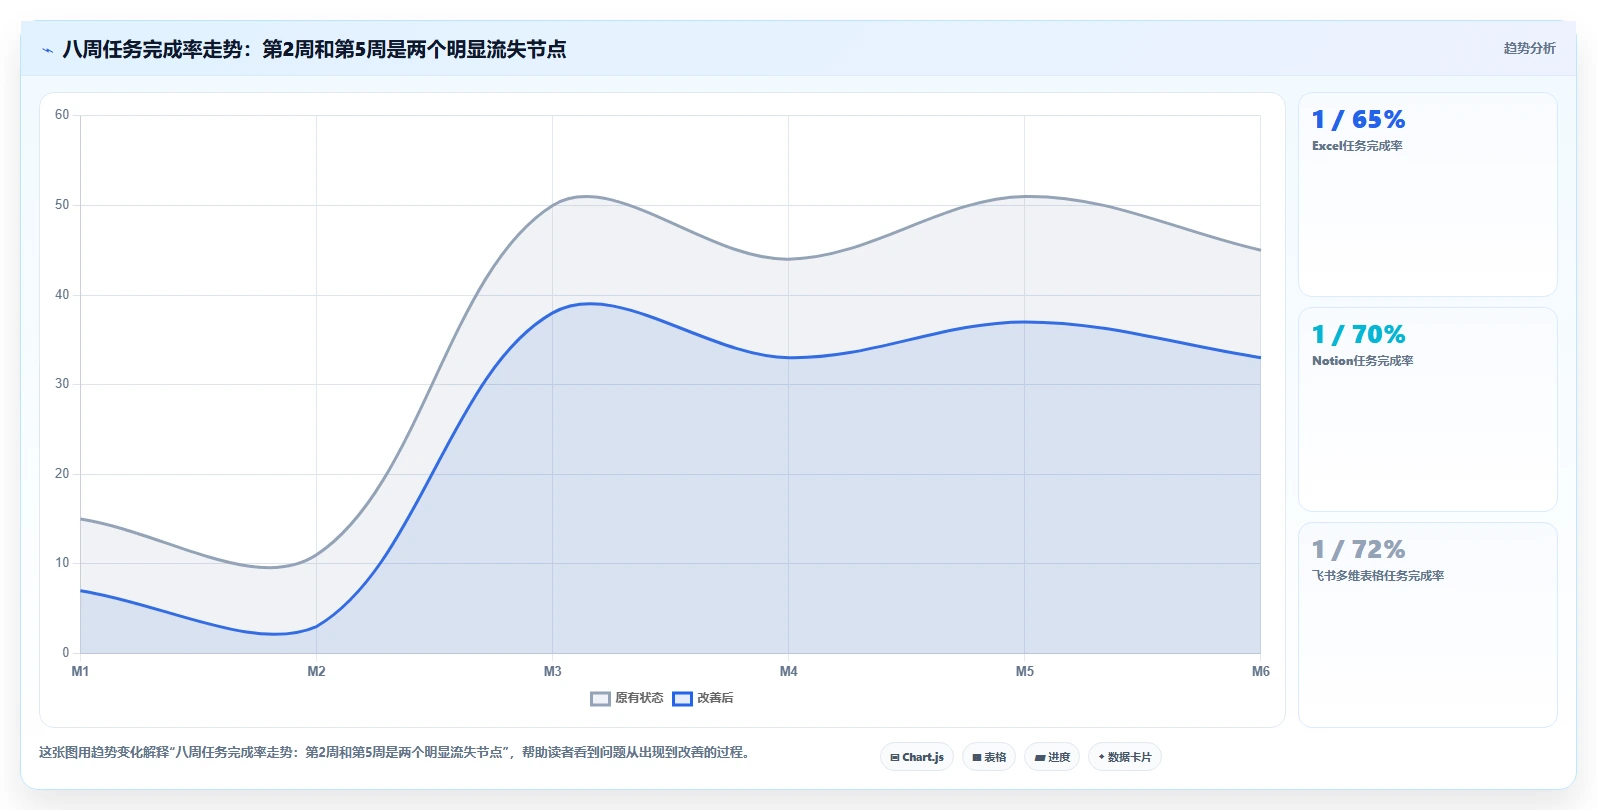Click the M2 x-axis label

(x=316, y=671)
